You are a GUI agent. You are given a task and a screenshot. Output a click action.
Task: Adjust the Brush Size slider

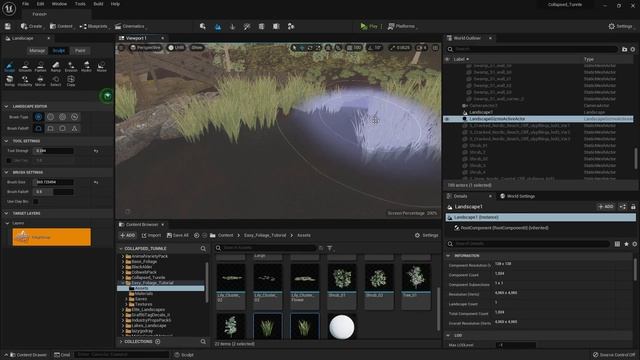pyautogui.click(x=53, y=182)
